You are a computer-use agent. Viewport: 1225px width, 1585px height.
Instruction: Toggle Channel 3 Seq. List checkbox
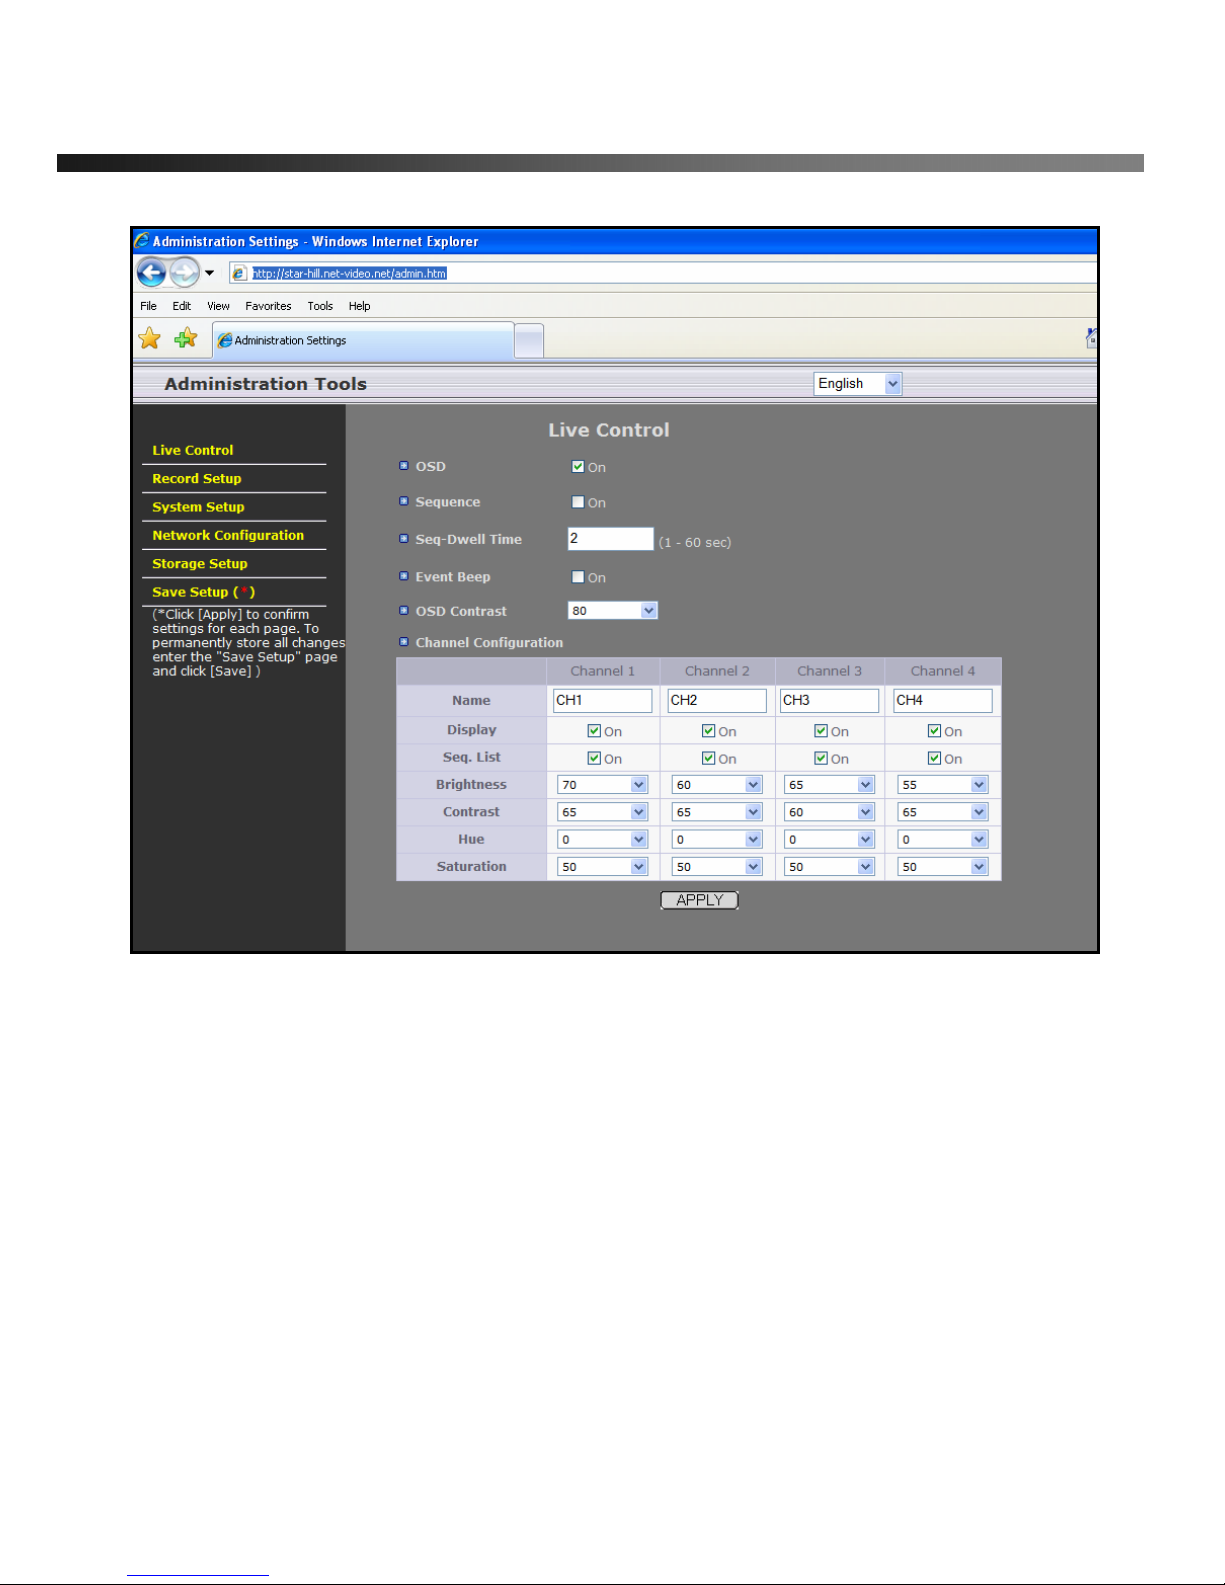pos(821,758)
